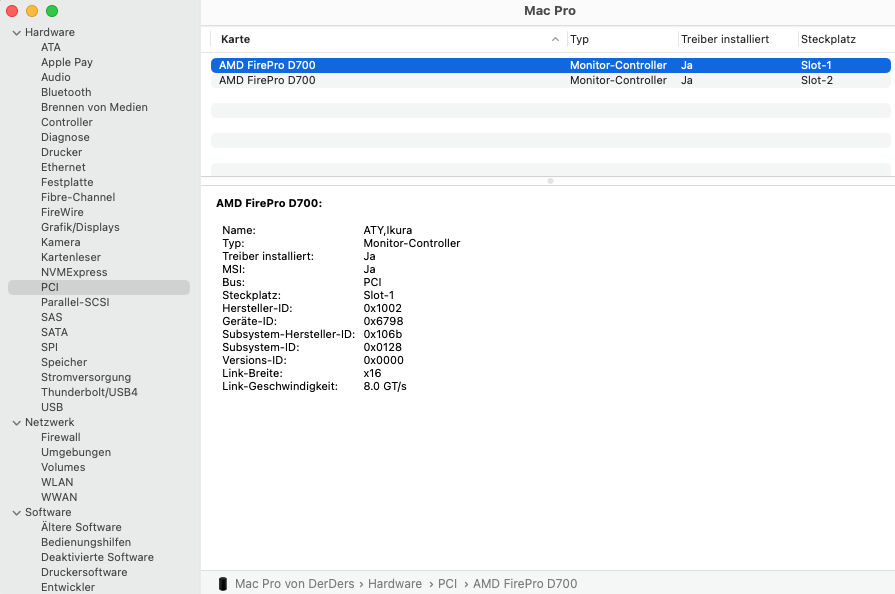Click Hardware in the path bar
This screenshot has height=594, width=895.
[x=395, y=584]
